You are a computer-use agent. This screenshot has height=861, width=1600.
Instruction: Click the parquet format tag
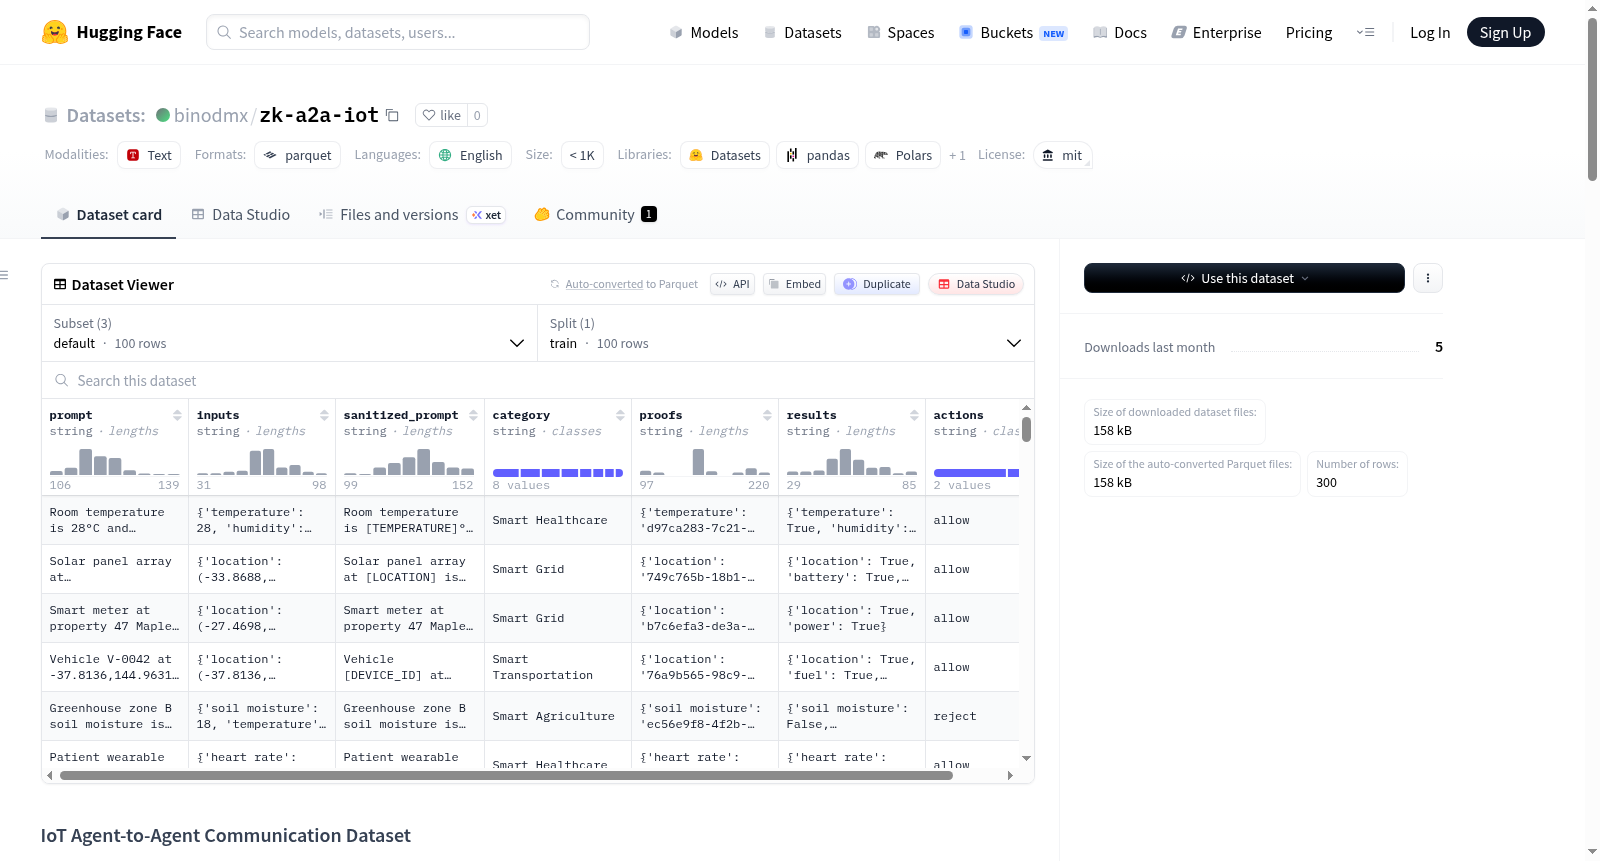pyautogui.click(x=297, y=155)
